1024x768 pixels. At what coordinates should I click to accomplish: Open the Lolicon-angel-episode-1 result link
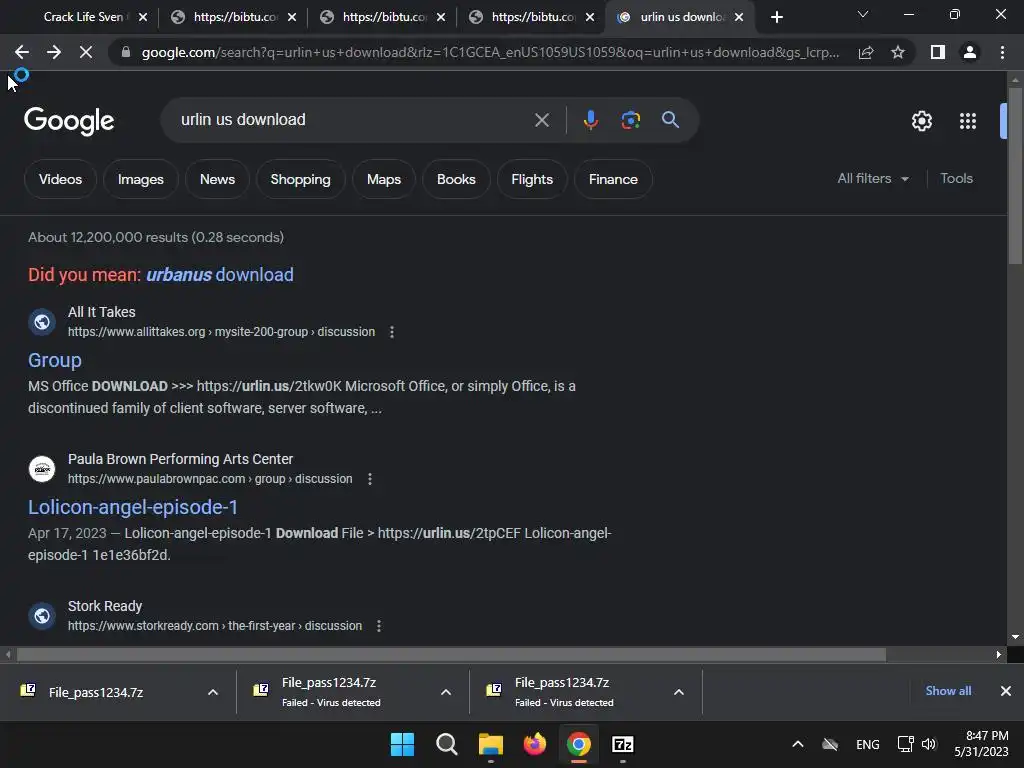[x=133, y=507]
